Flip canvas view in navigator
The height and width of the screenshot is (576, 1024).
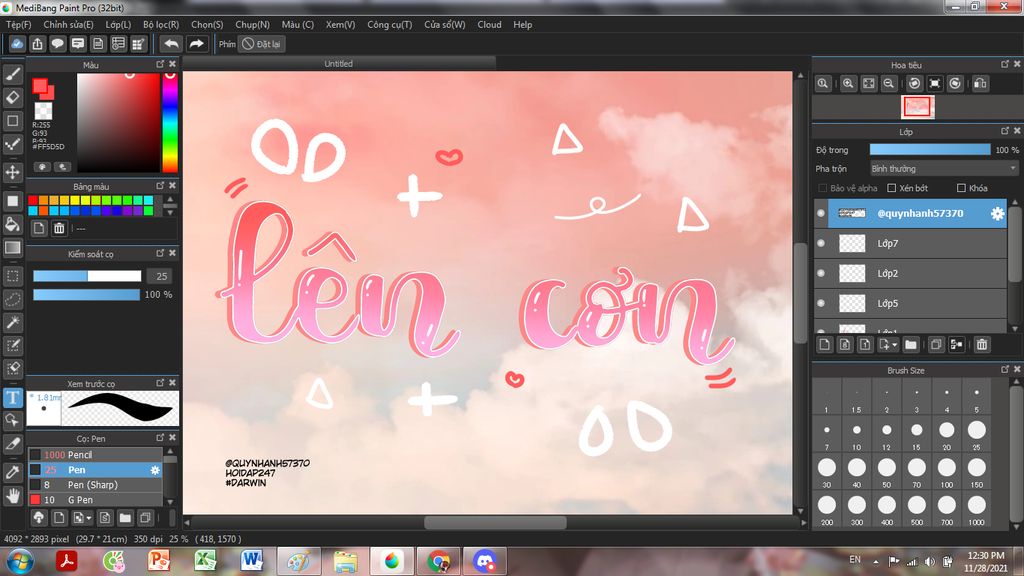[x=980, y=84]
